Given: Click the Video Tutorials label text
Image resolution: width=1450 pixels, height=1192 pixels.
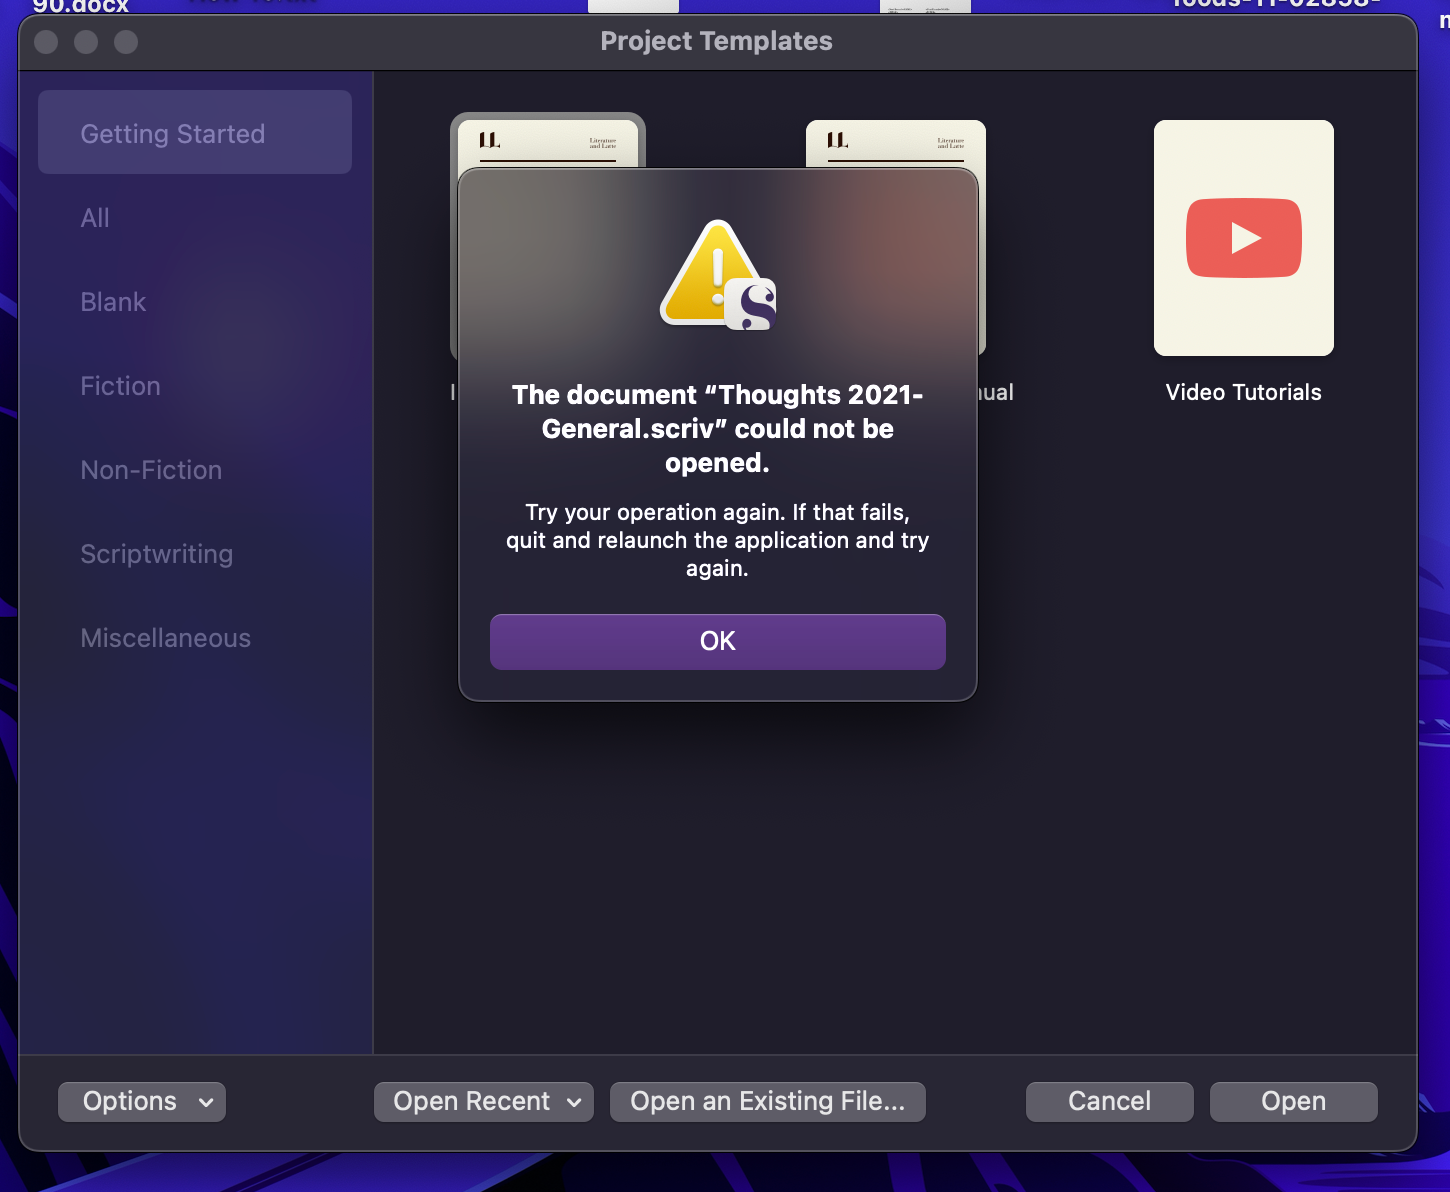Looking at the screenshot, I should tap(1243, 392).
